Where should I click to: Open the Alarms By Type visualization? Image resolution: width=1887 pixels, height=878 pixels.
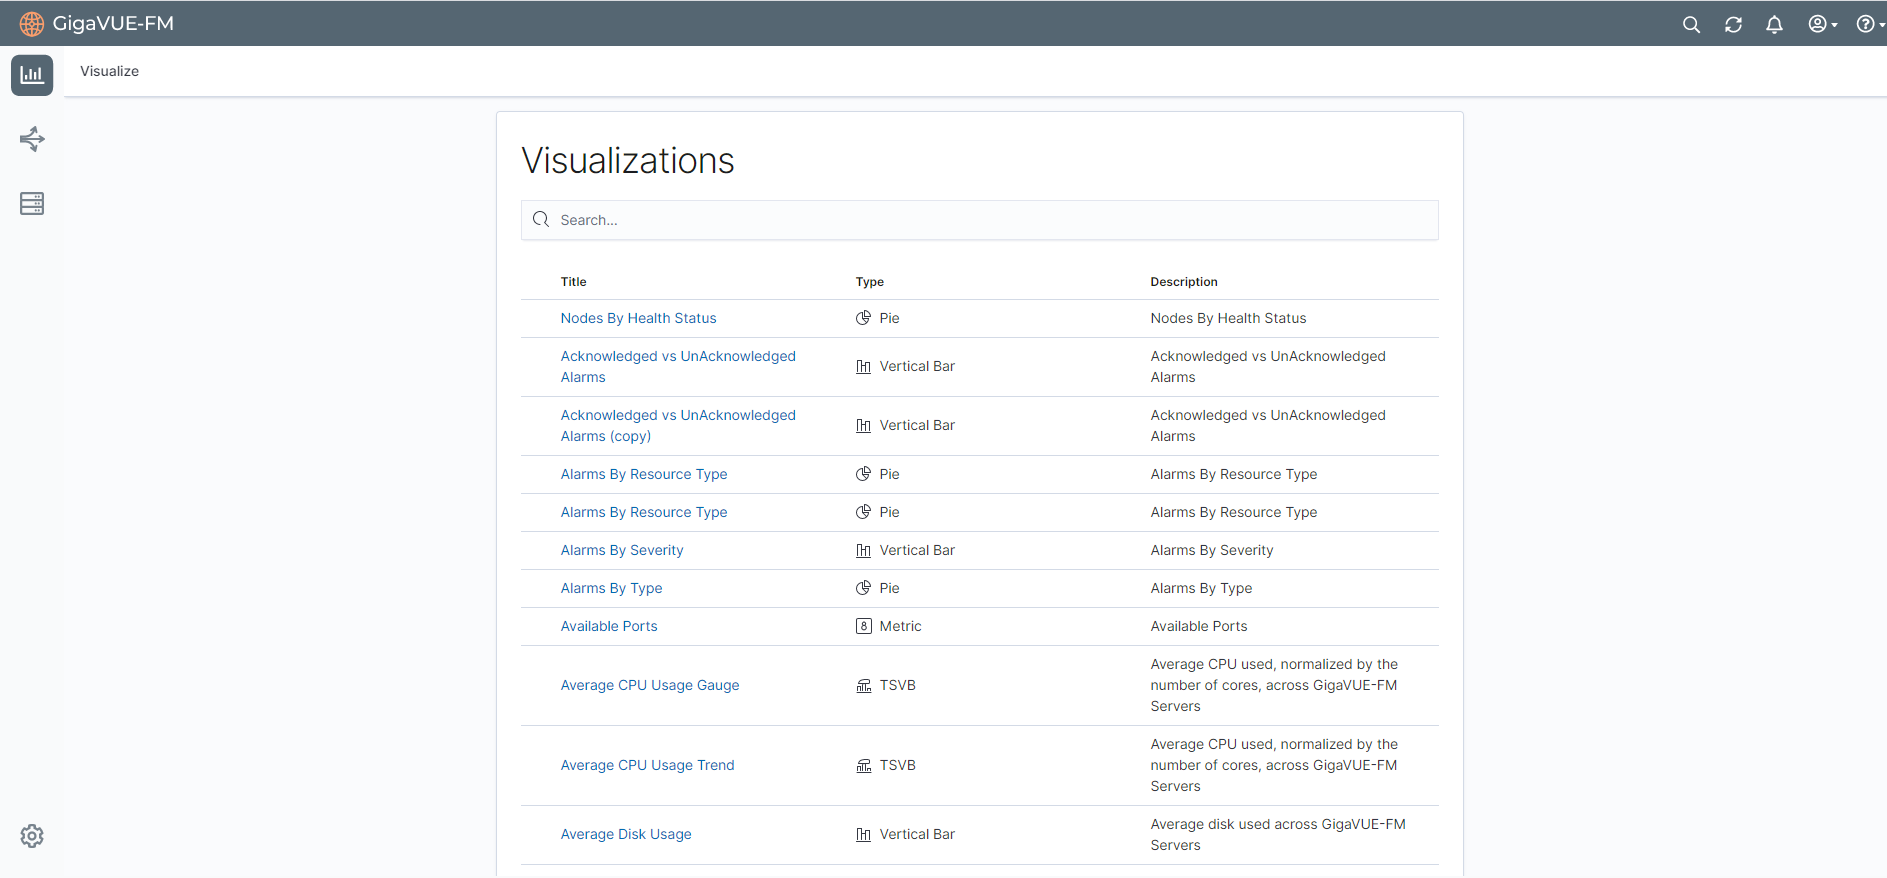(611, 588)
